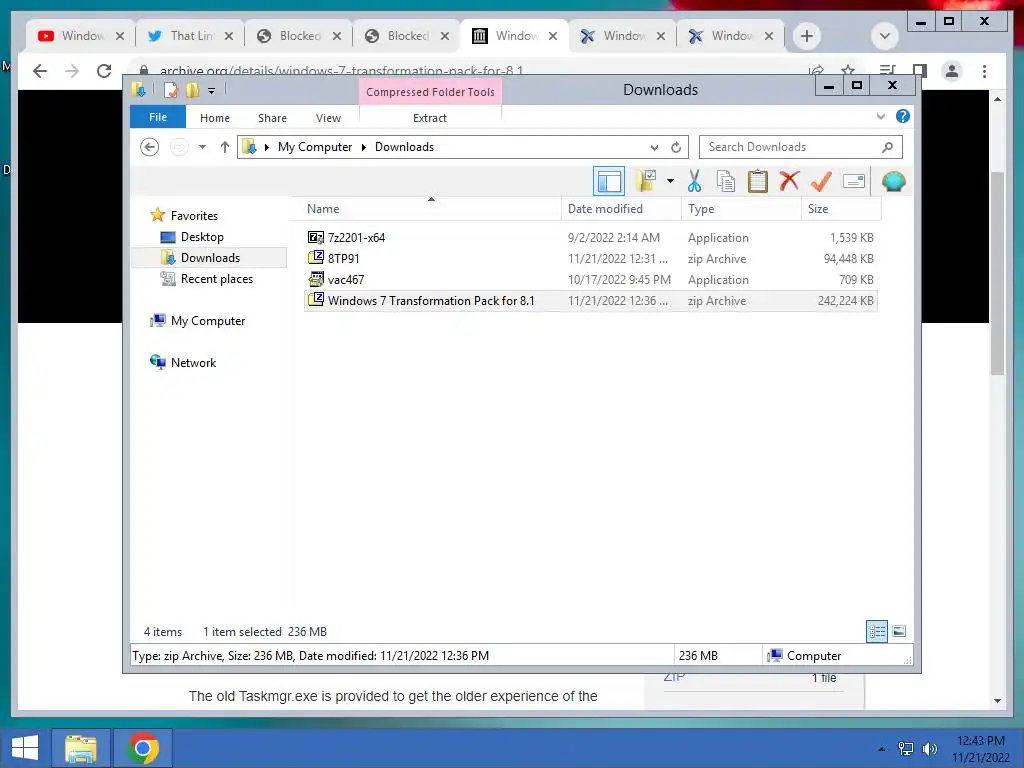Open the File ribbon tab
The width and height of the screenshot is (1024, 768).
(158, 117)
